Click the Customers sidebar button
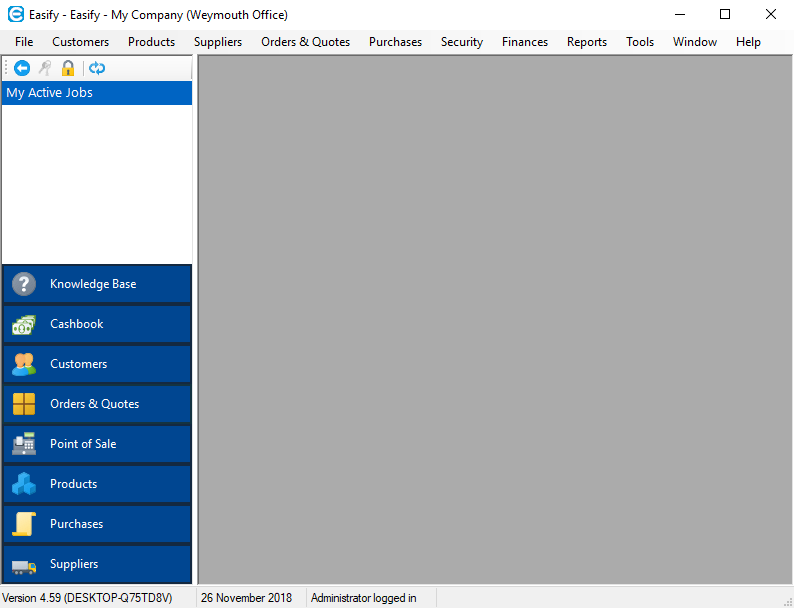Screen dimensions: 794x608 (97, 364)
